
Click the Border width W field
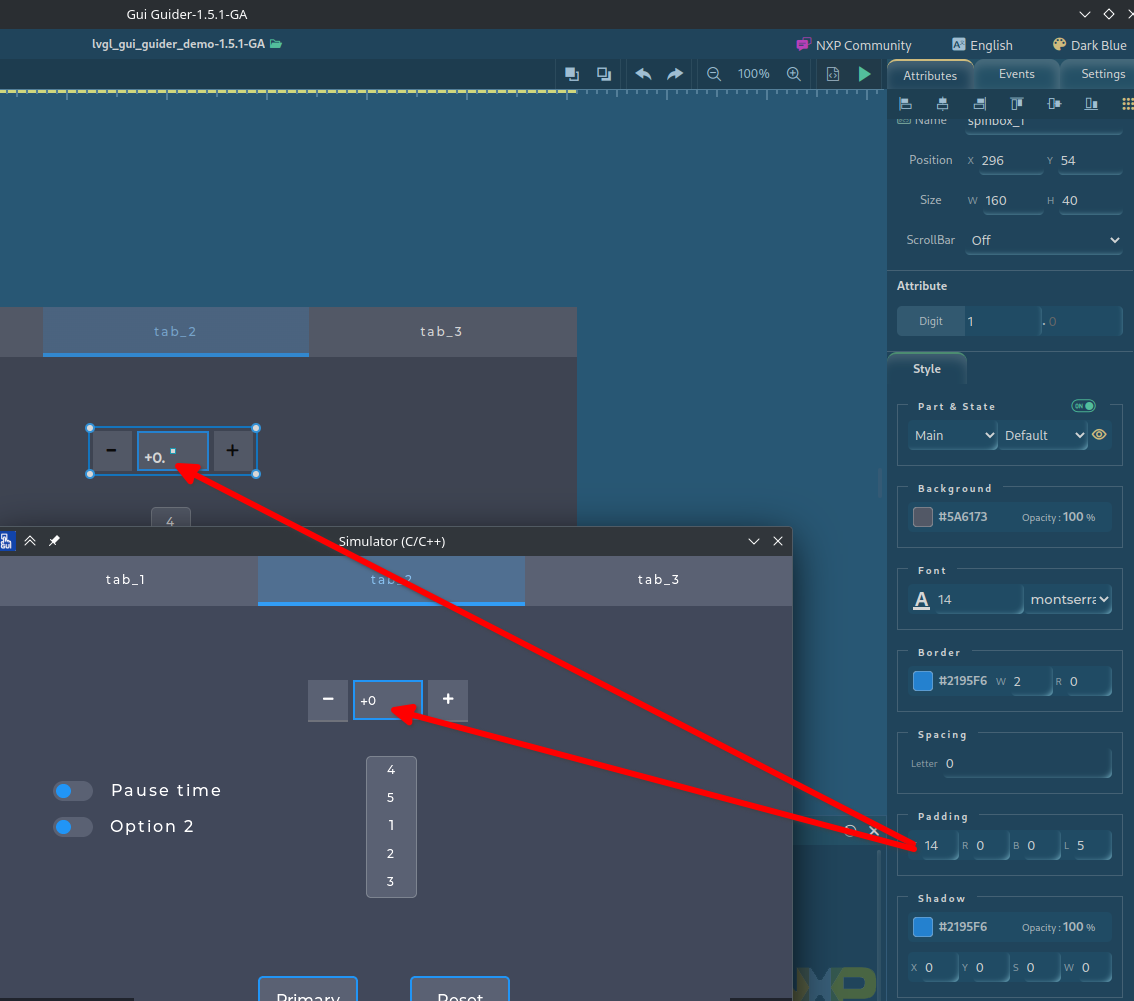(1031, 681)
